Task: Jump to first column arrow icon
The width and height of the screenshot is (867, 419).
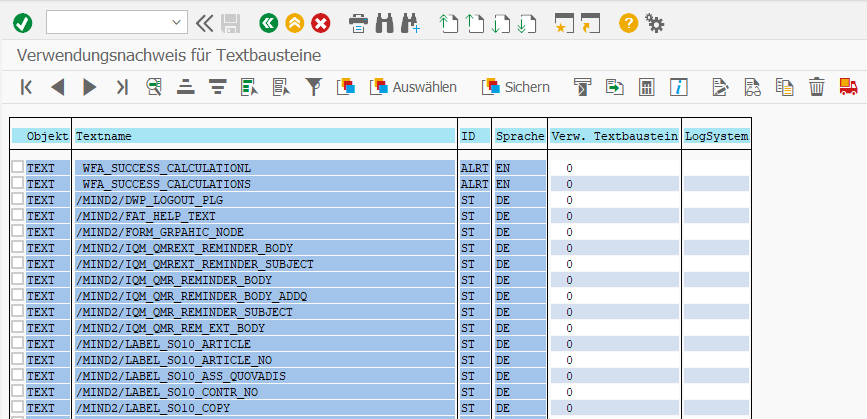Action: 26,87
